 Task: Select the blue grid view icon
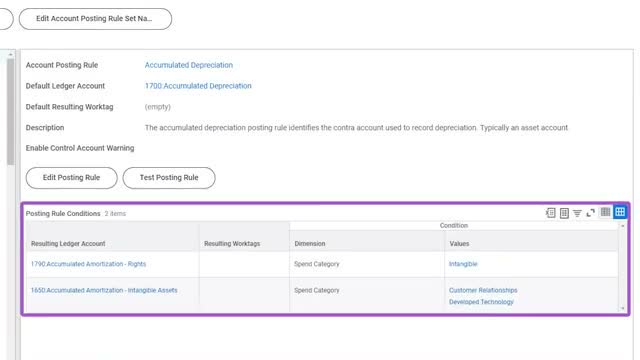[620, 212]
